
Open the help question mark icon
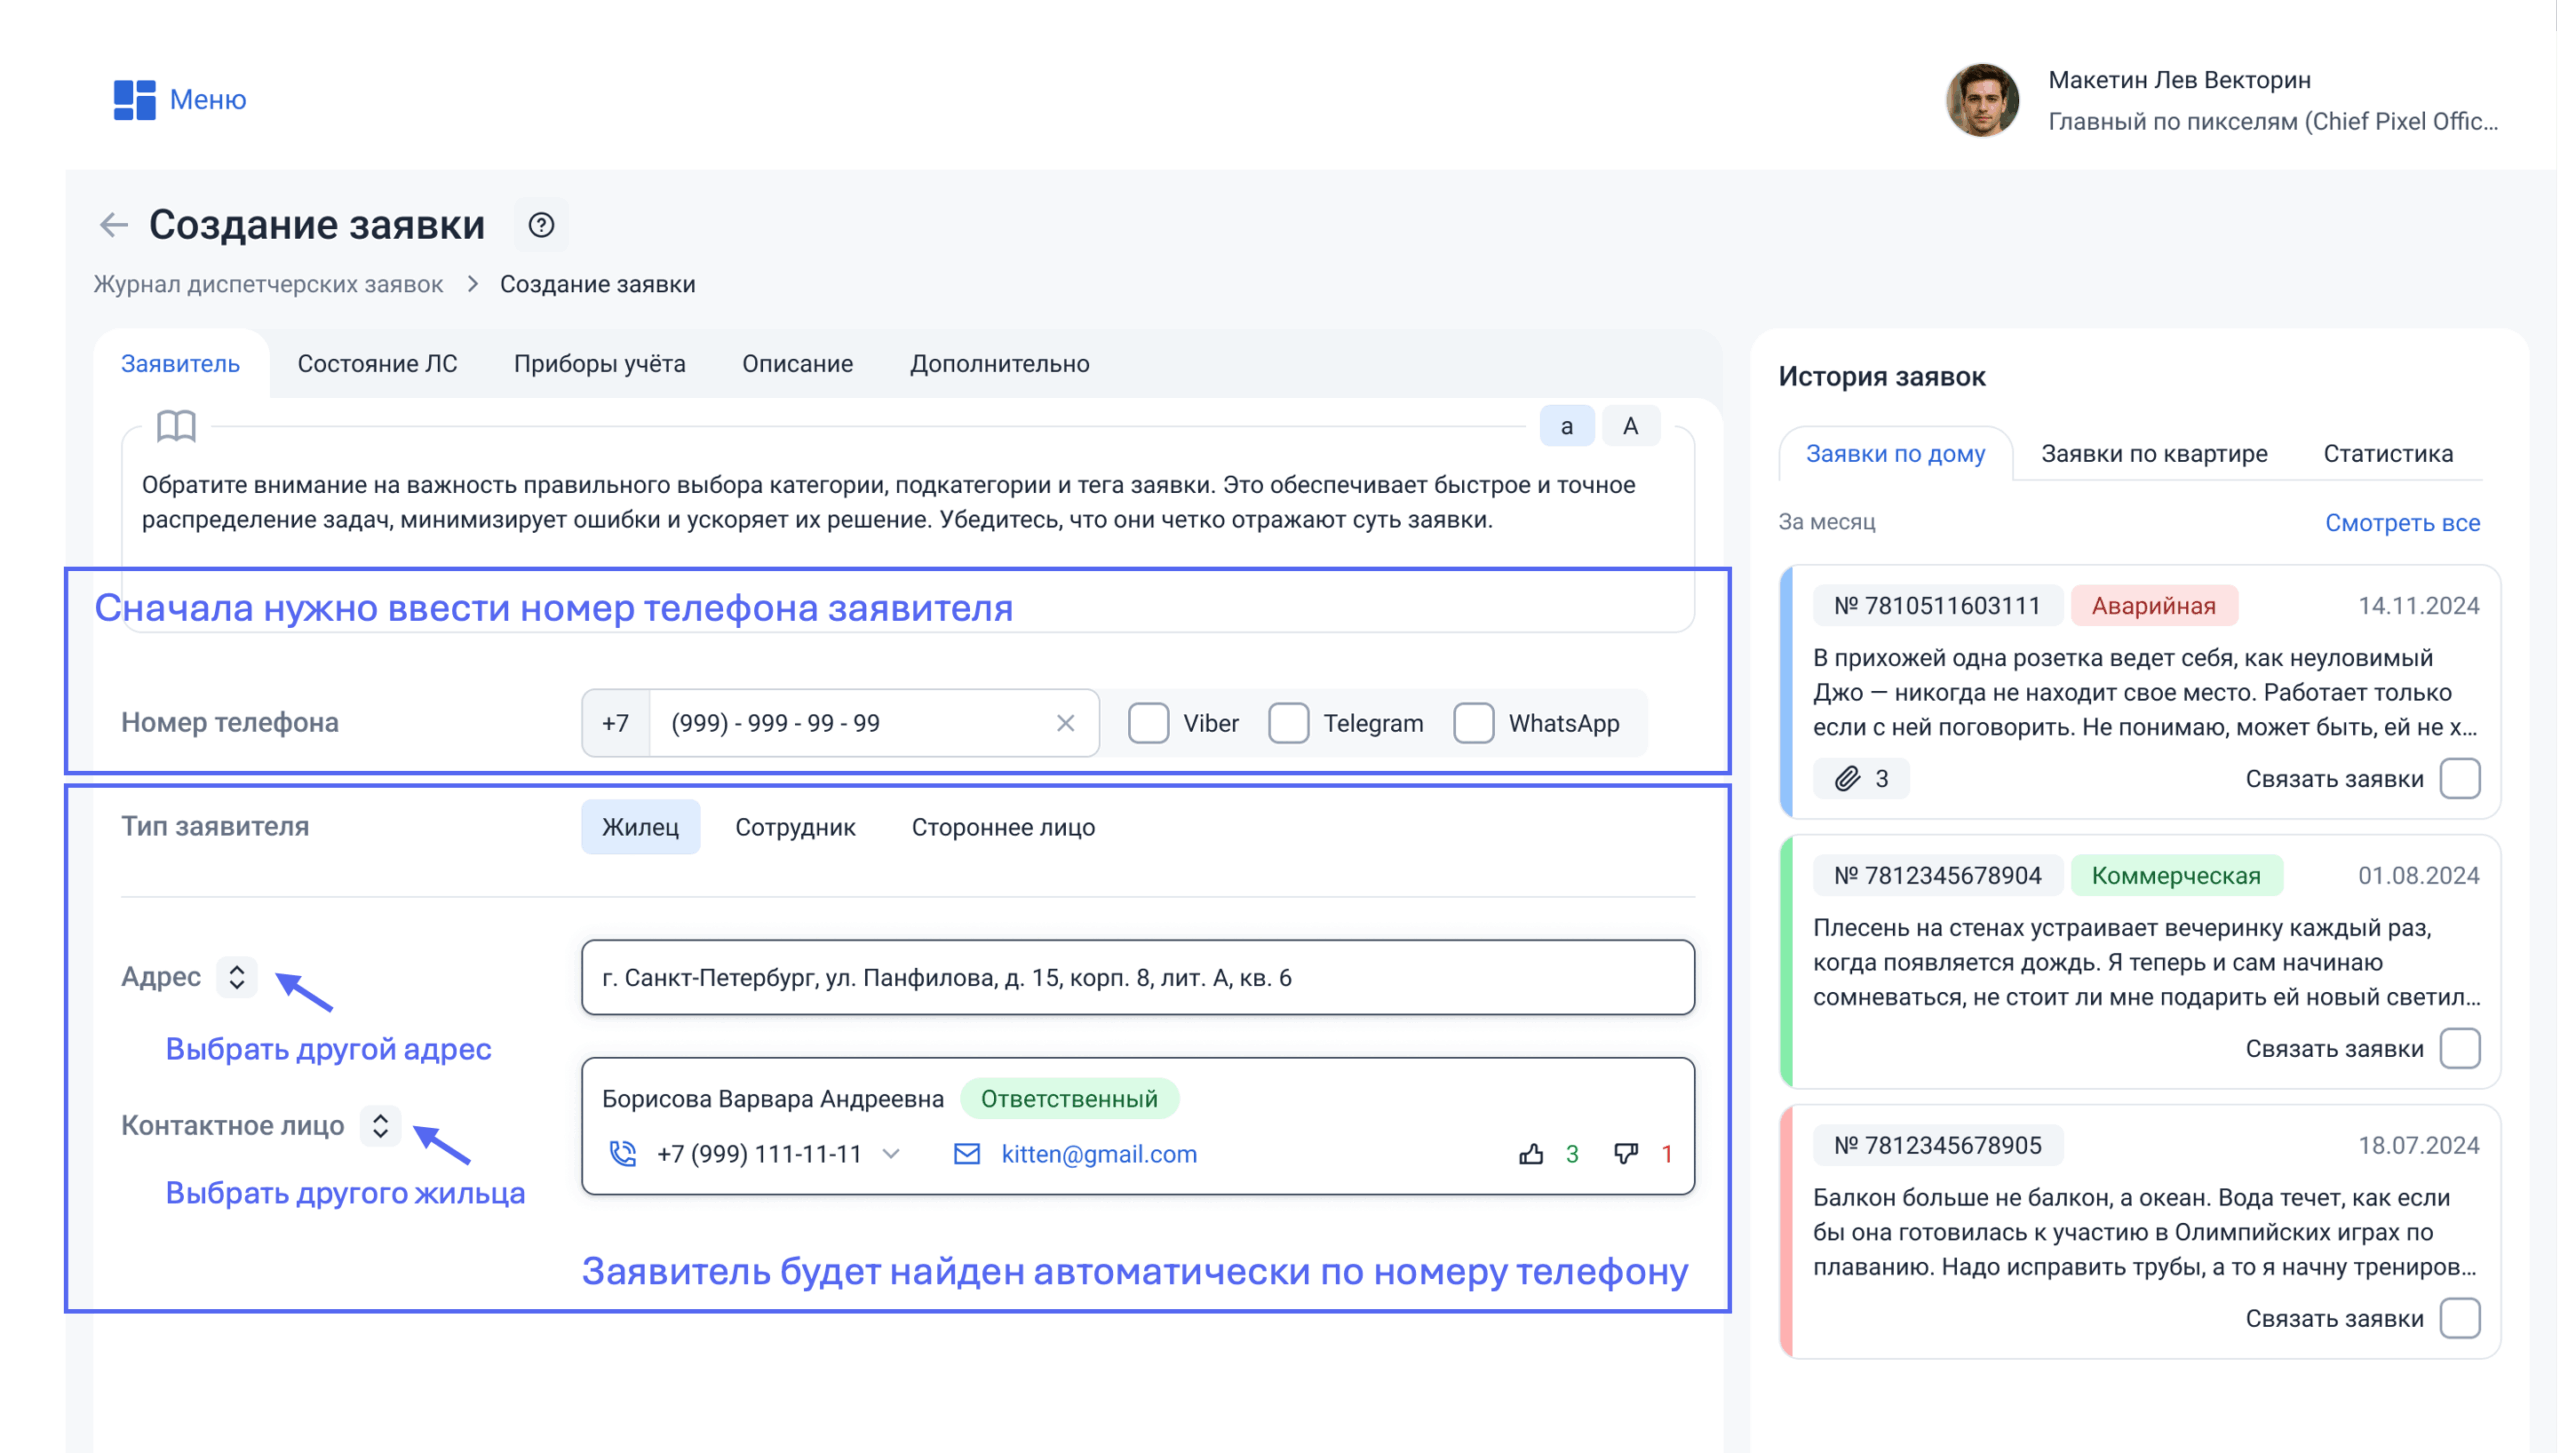coord(541,225)
